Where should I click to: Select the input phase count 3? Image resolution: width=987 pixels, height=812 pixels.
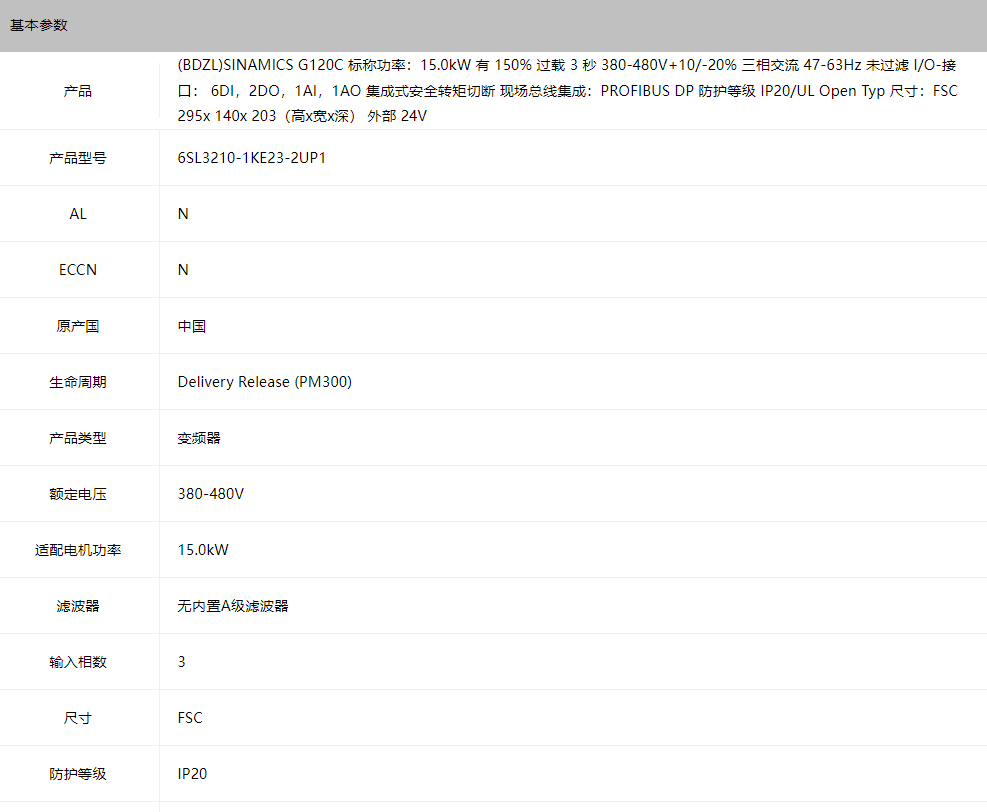point(182,662)
